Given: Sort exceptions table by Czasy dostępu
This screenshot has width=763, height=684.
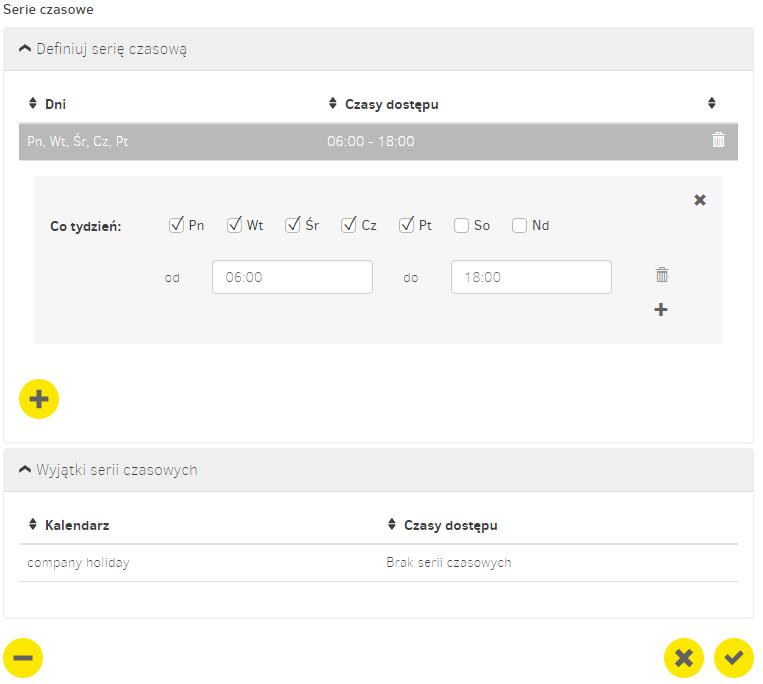Looking at the screenshot, I should pos(392,524).
